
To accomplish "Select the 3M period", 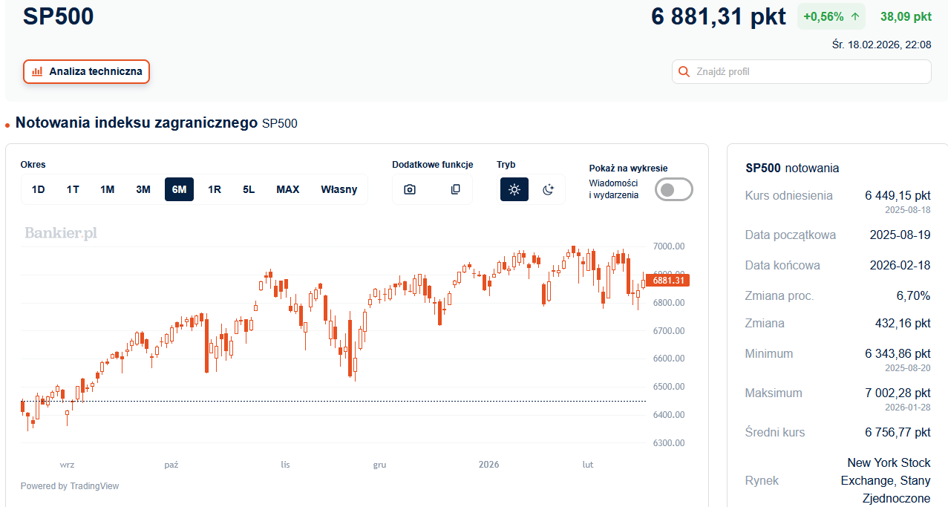I will (143, 190).
